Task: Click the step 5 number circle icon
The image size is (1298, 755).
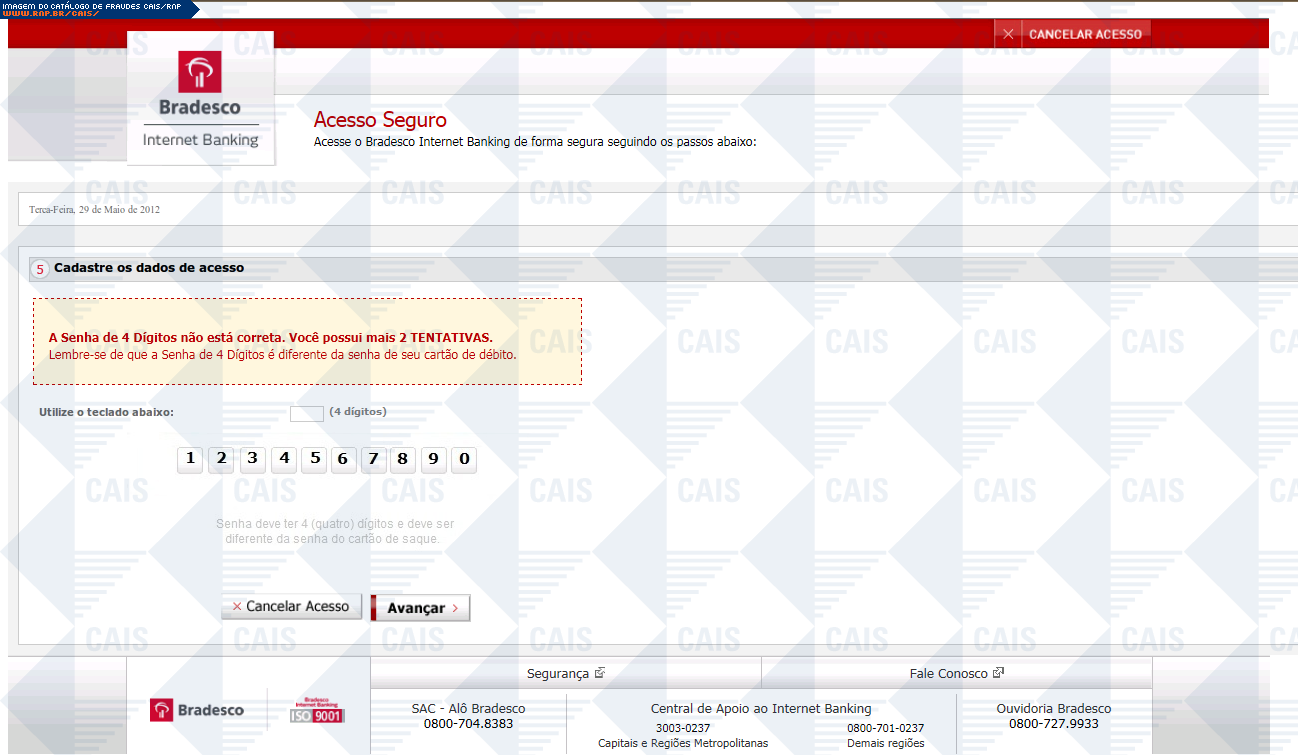Action: (x=40, y=269)
